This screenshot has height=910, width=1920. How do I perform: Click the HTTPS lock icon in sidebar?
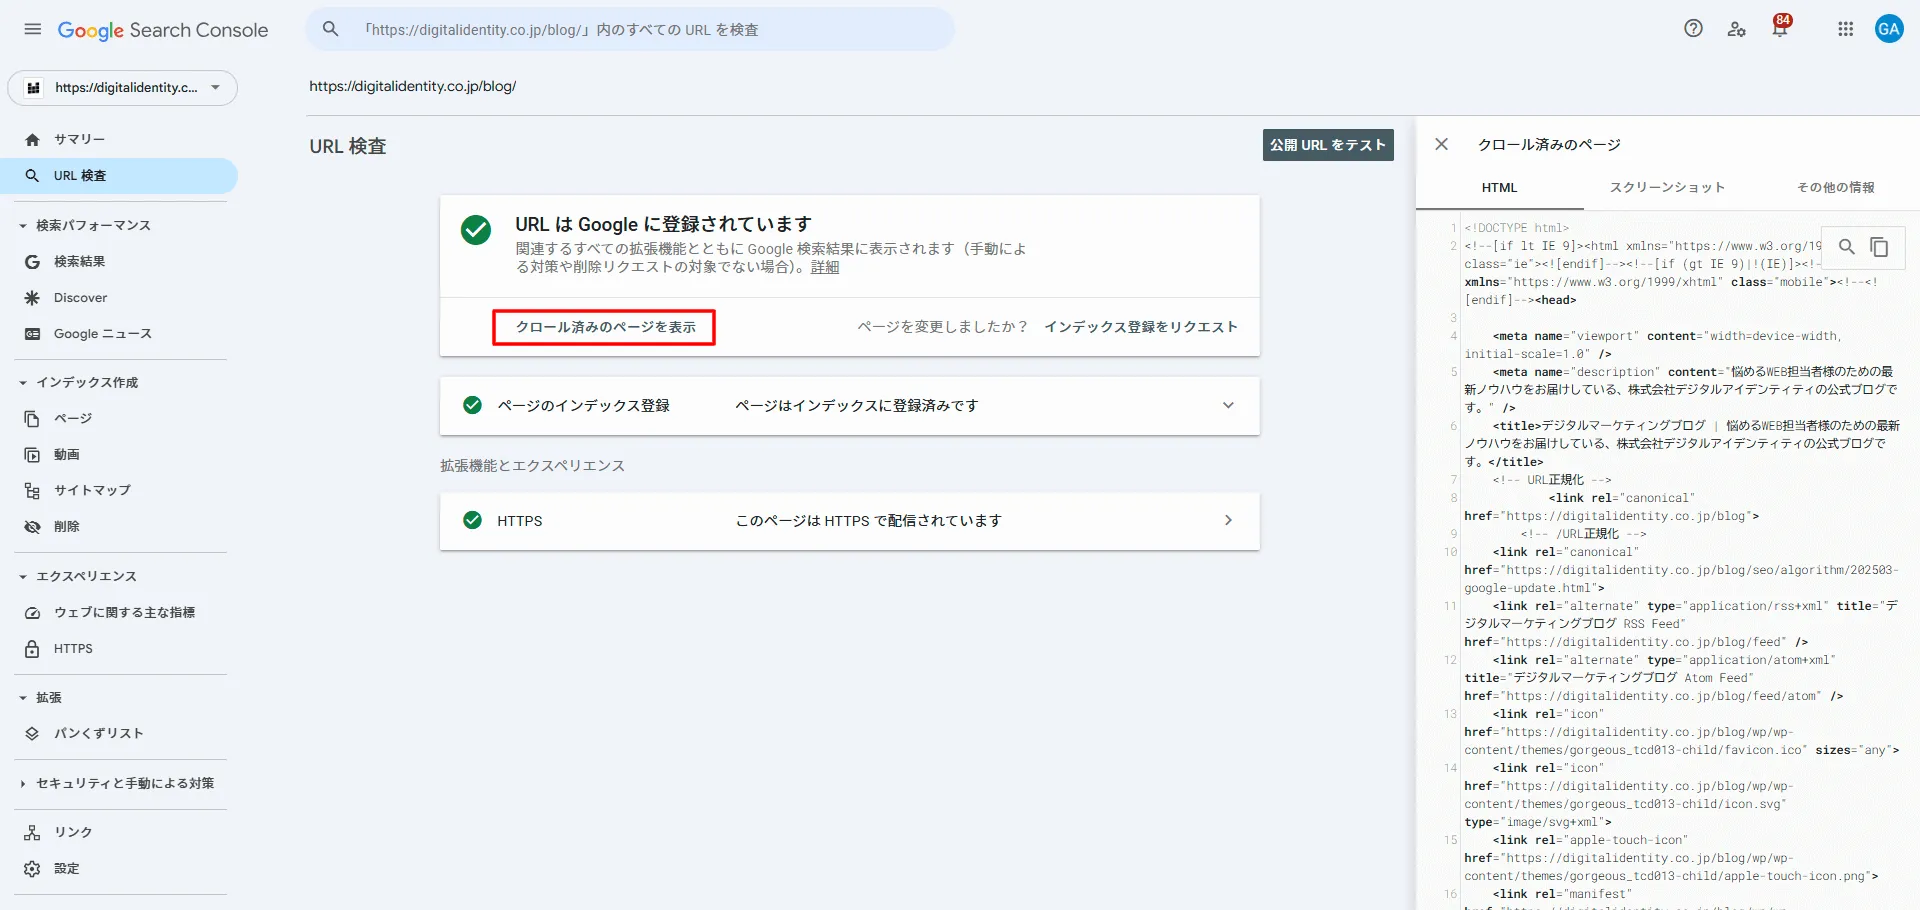click(33, 648)
